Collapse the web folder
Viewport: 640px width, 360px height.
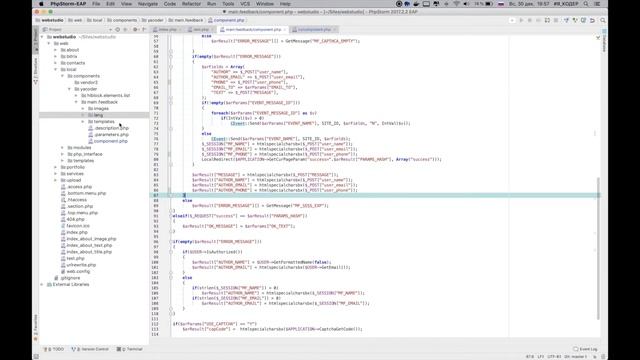coord(49,43)
